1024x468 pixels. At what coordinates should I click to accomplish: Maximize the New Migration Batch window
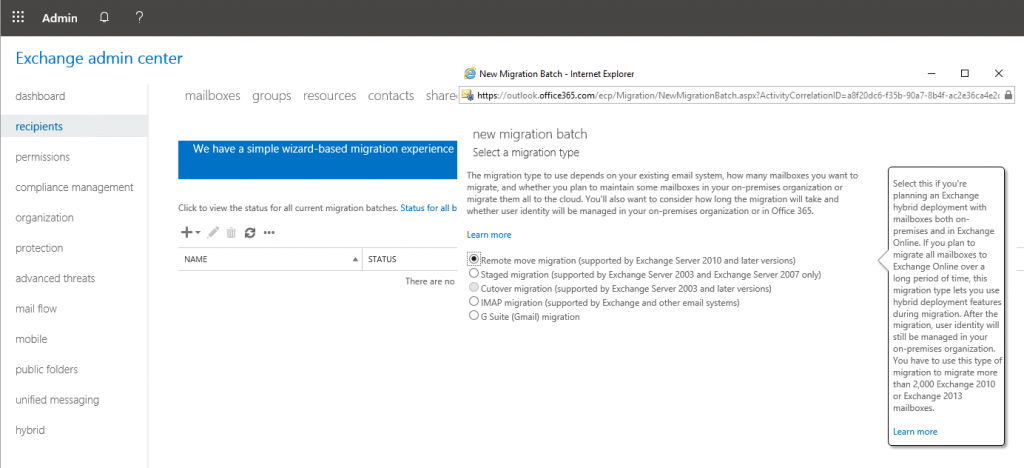tap(965, 73)
